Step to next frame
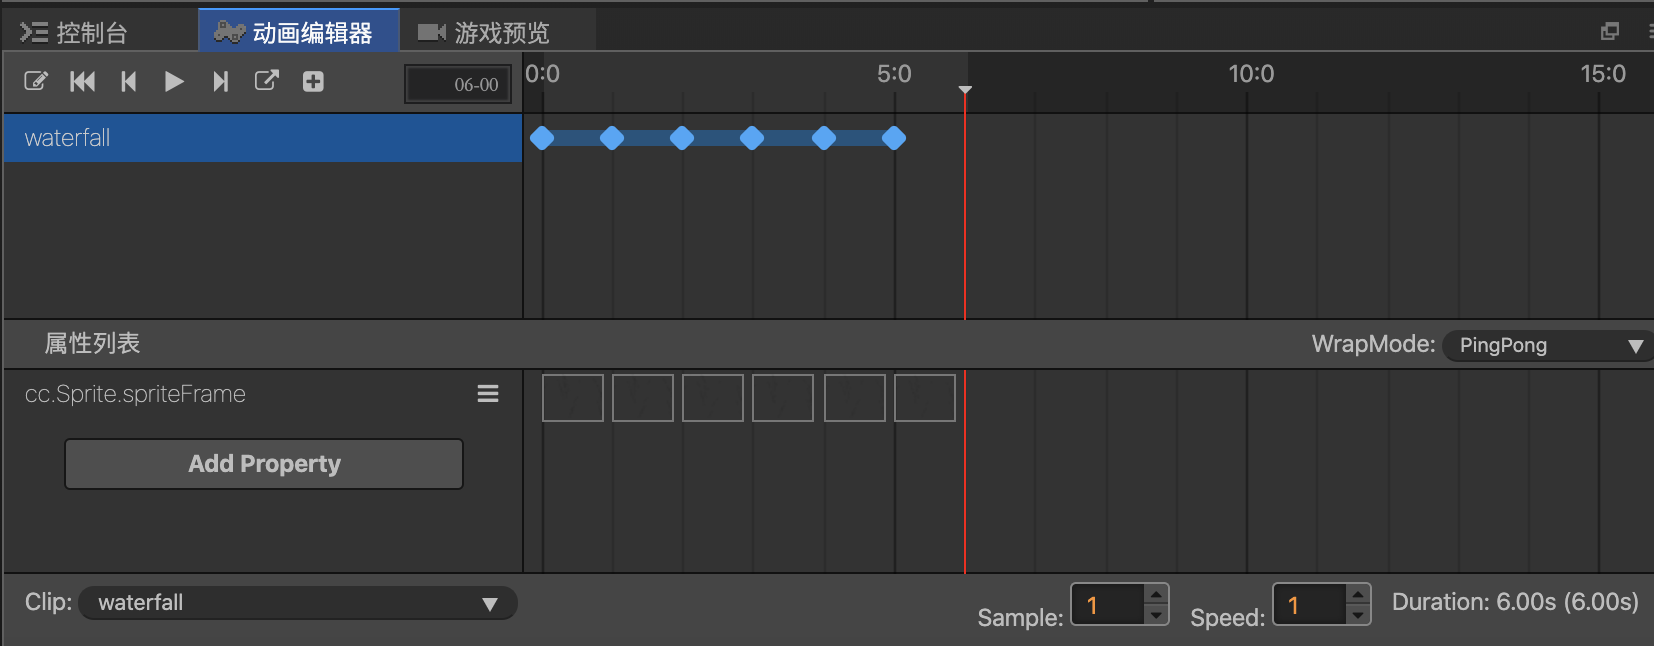 point(220,82)
